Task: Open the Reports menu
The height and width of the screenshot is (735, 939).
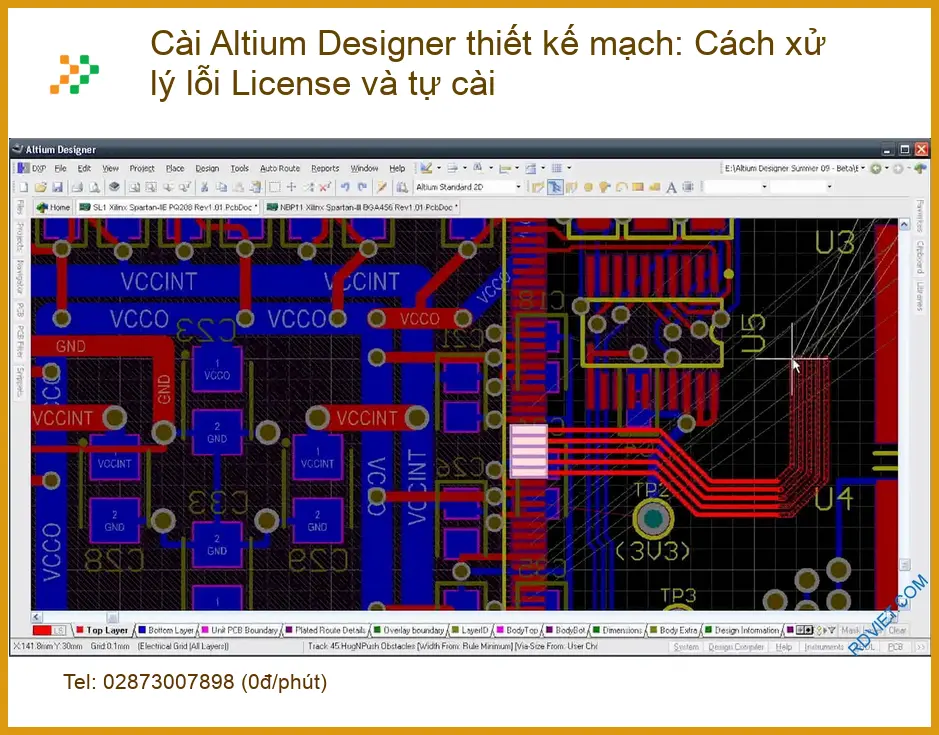Action: click(325, 169)
